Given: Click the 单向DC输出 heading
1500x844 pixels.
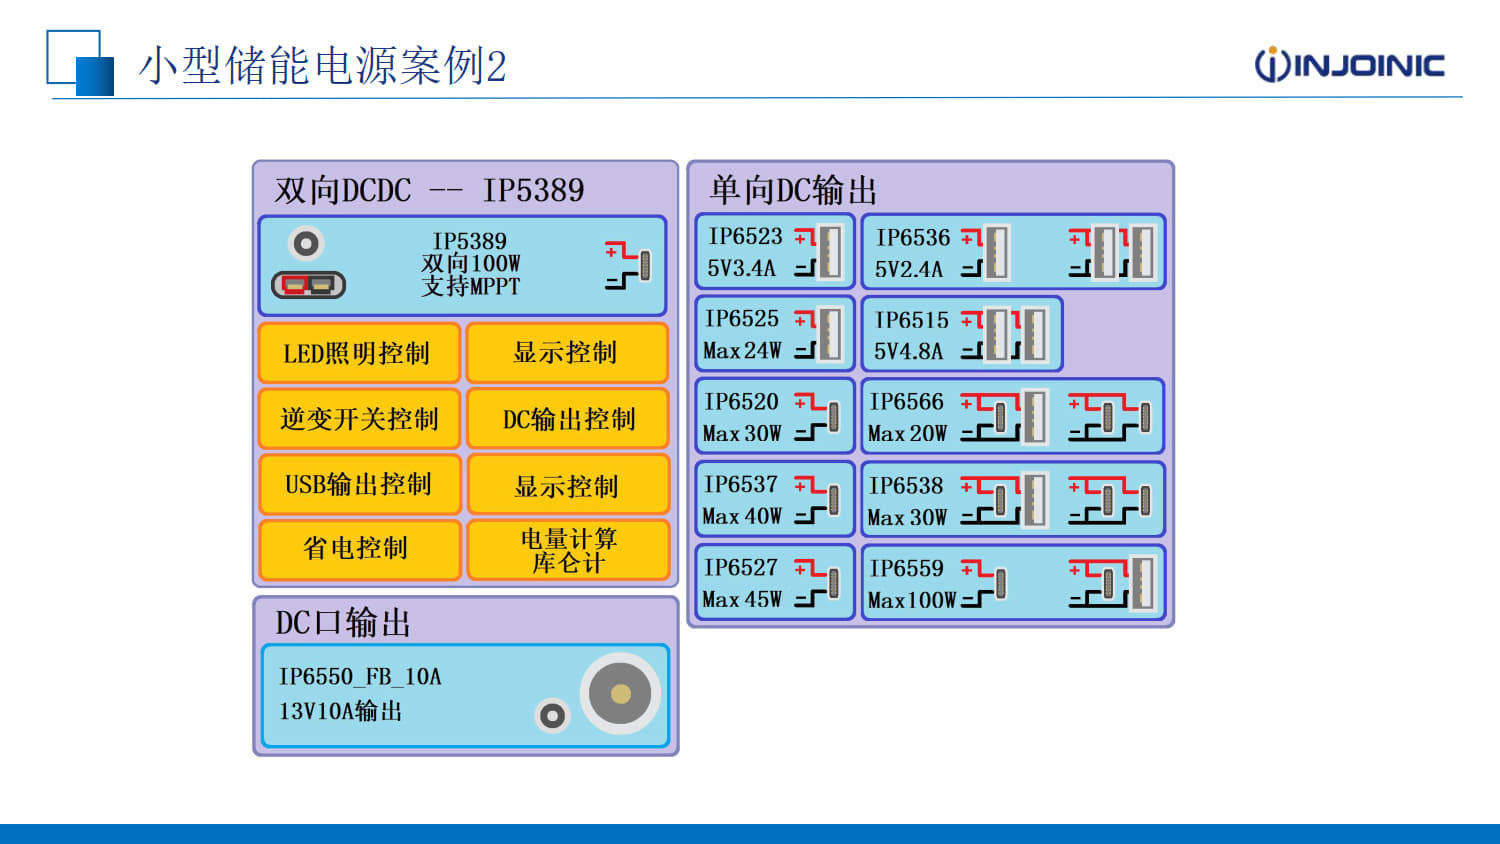Looking at the screenshot, I should click(793, 190).
